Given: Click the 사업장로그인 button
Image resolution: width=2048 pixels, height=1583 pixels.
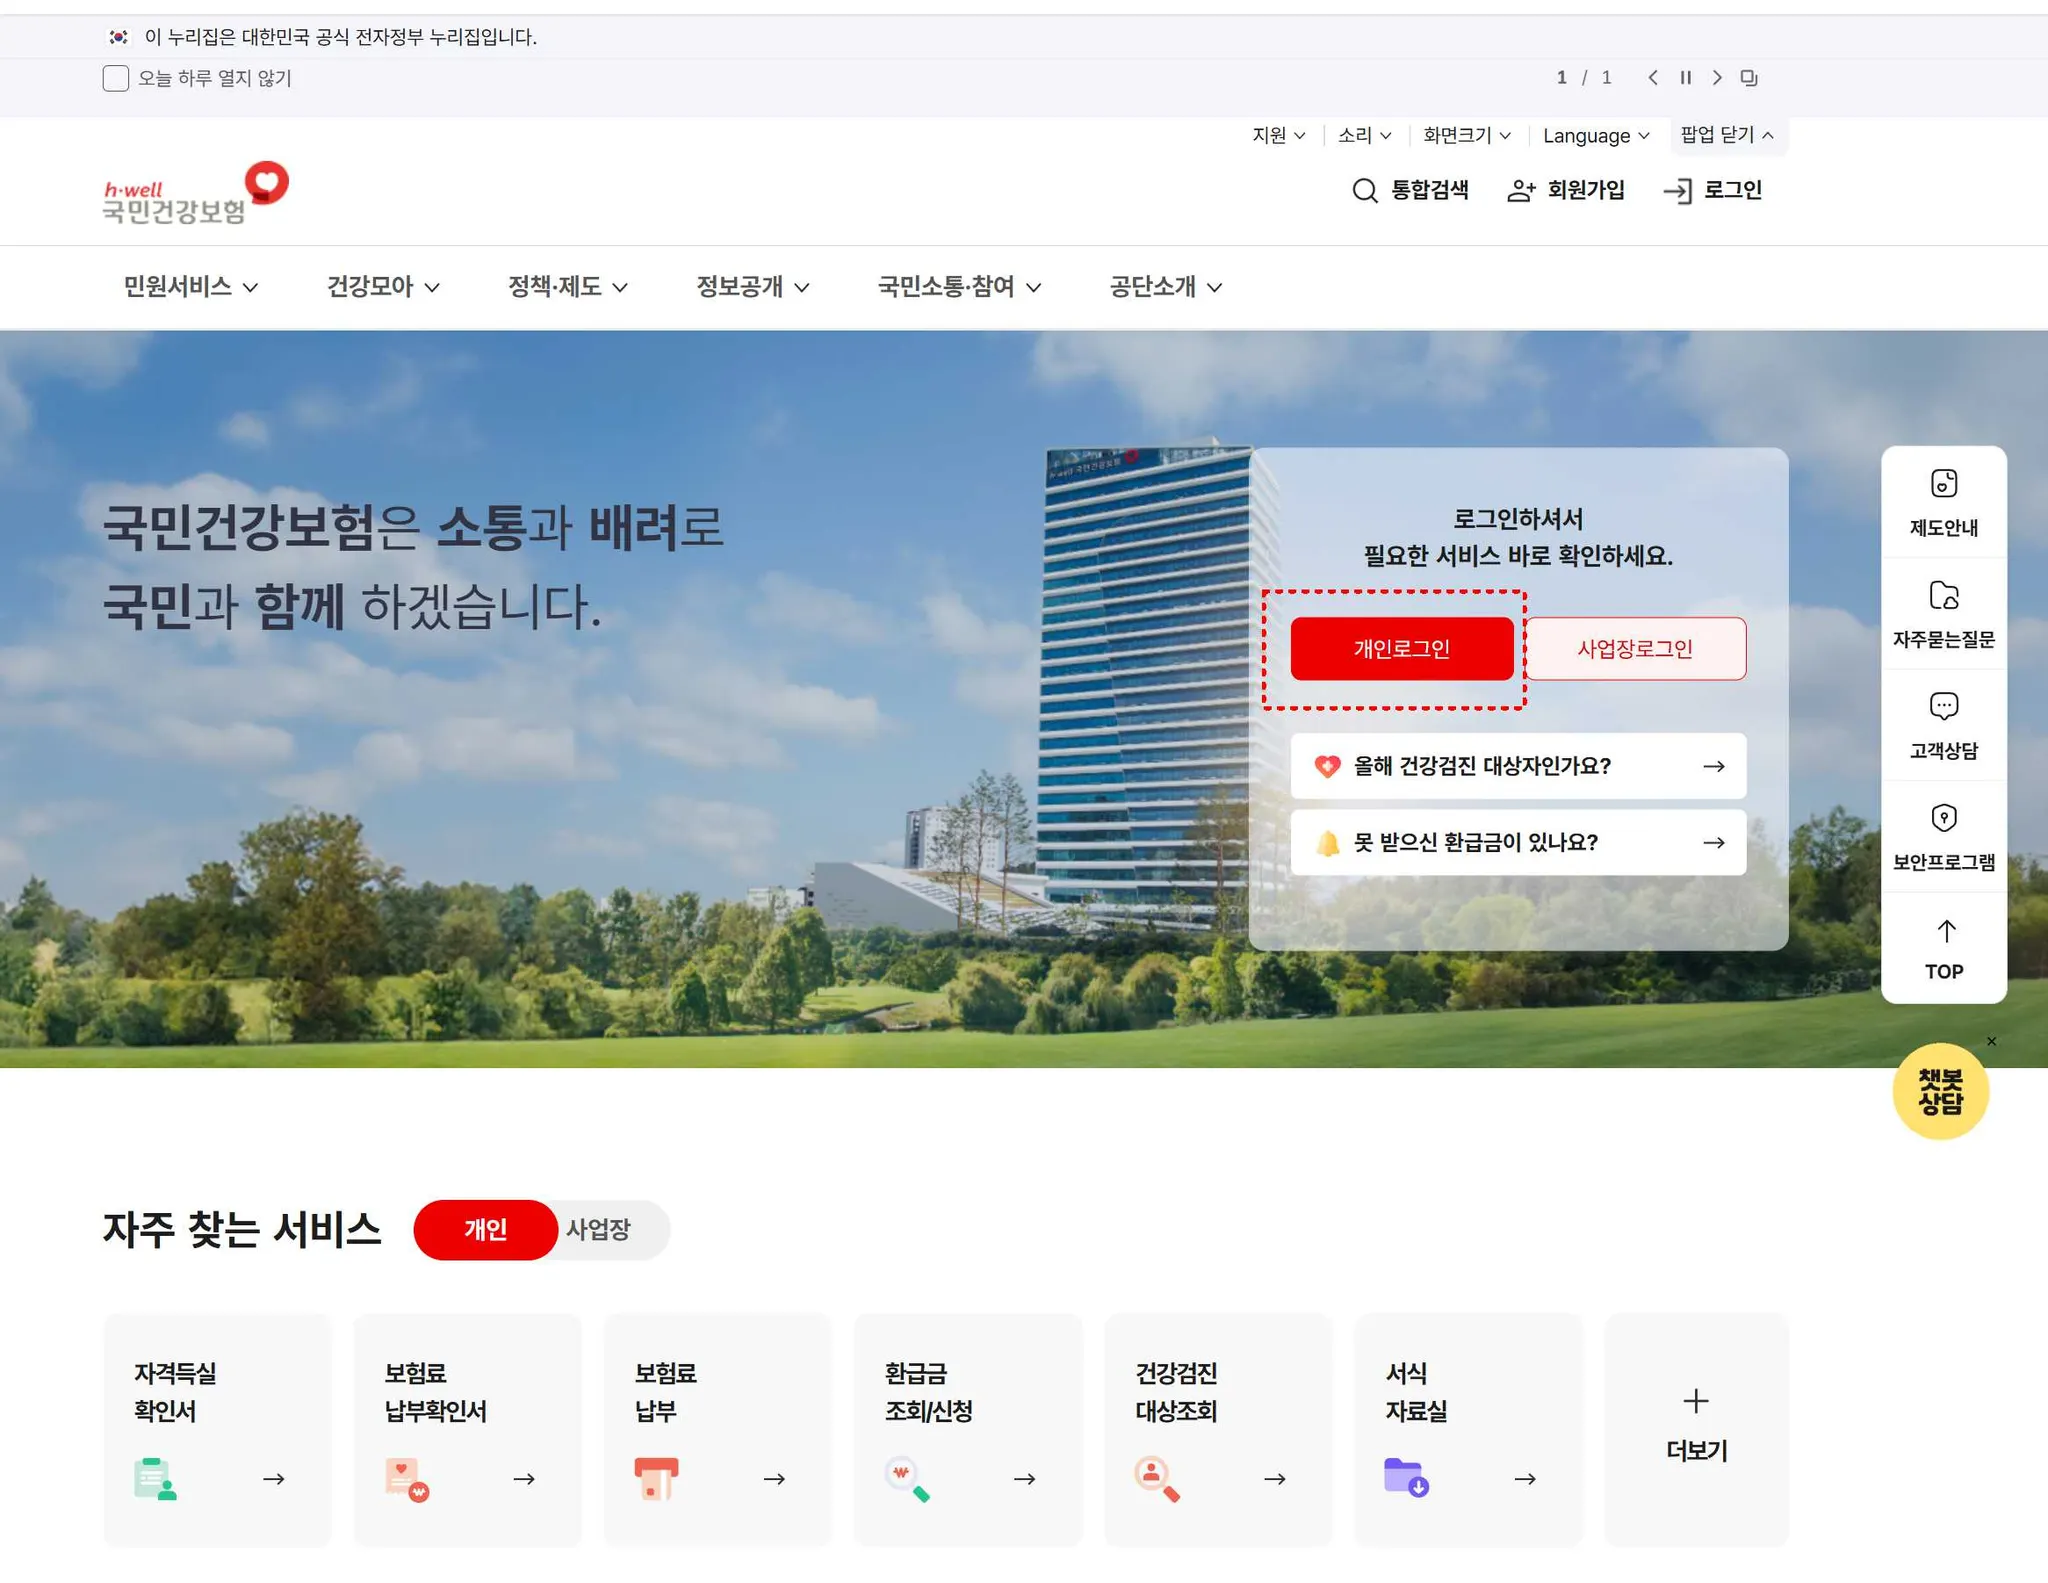Looking at the screenshot, I should pyautogui.click(x=1635, y=649).
